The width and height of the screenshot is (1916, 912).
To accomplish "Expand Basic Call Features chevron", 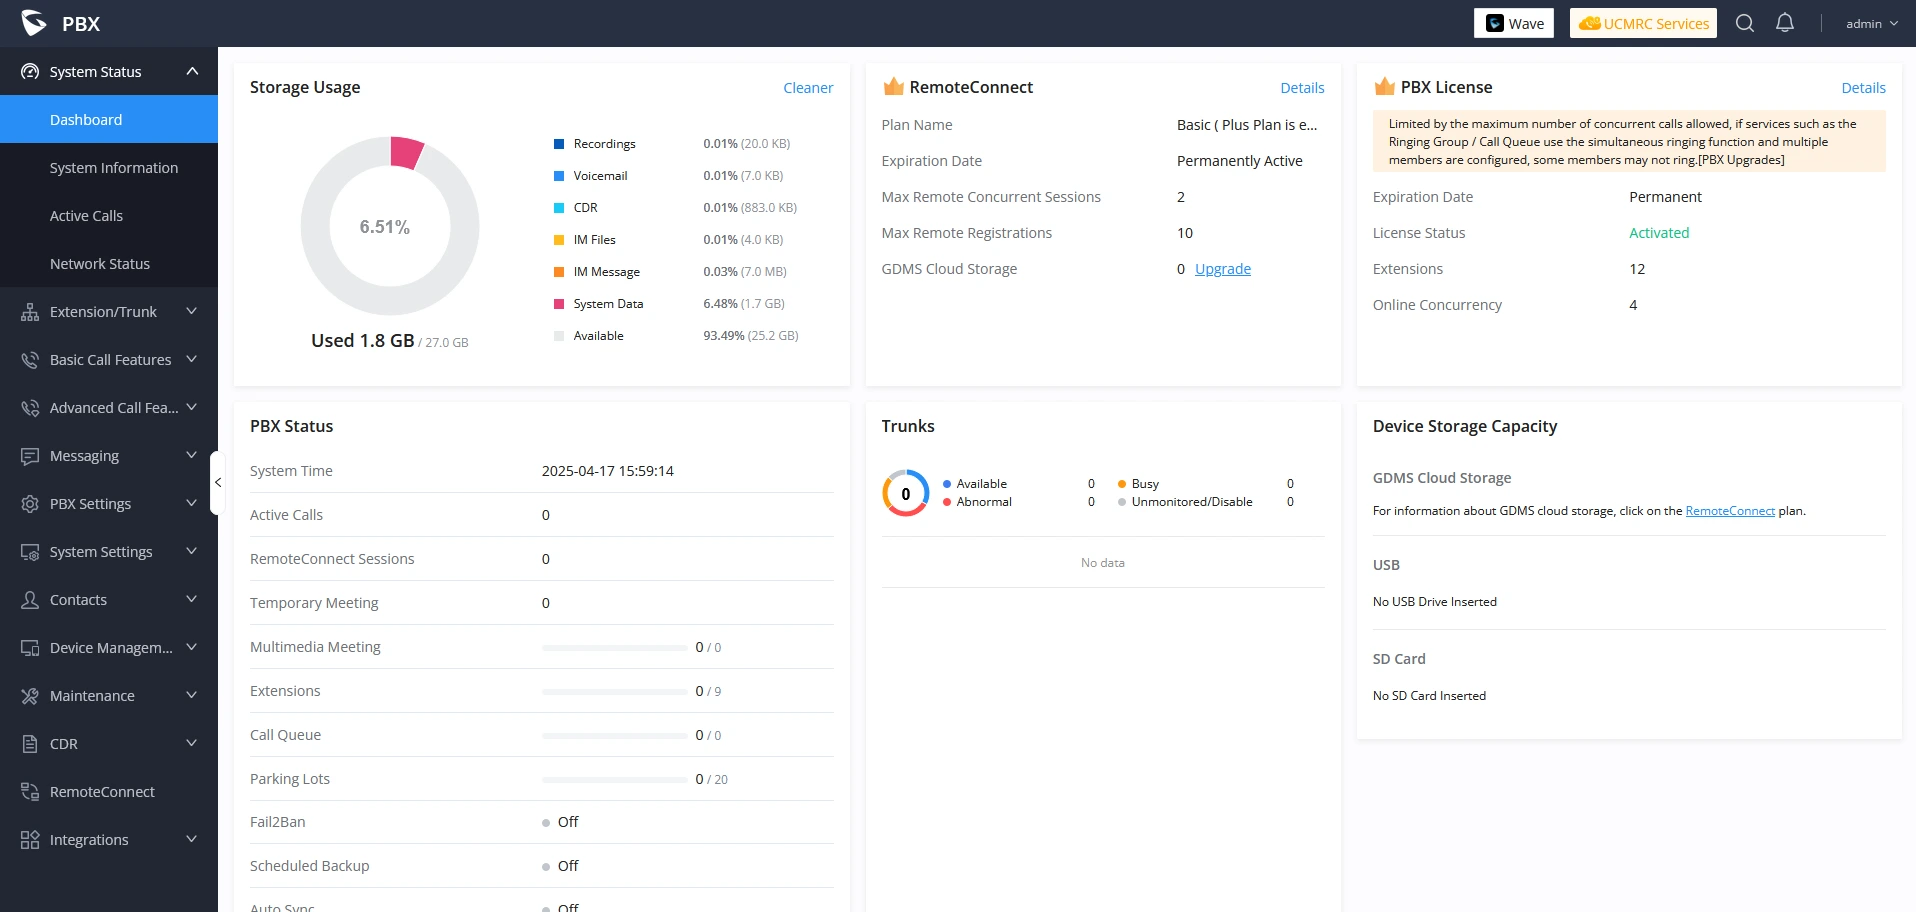I will [192, 360].
